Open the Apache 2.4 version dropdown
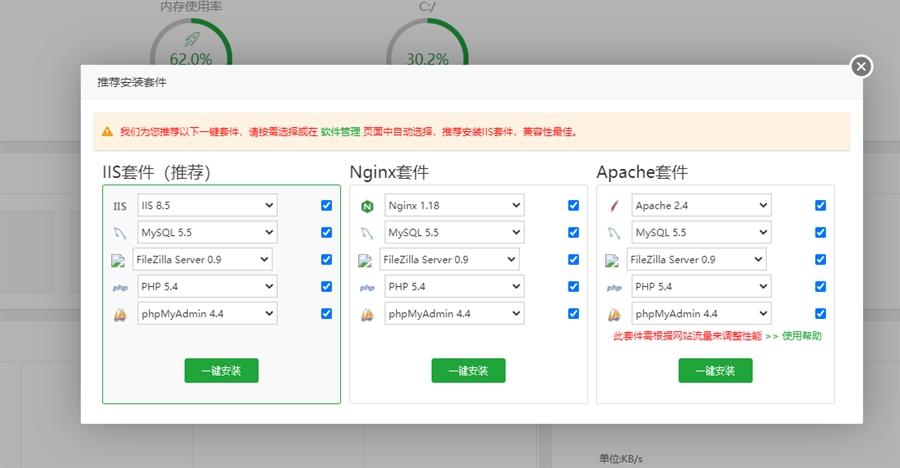 coord(700,205)
